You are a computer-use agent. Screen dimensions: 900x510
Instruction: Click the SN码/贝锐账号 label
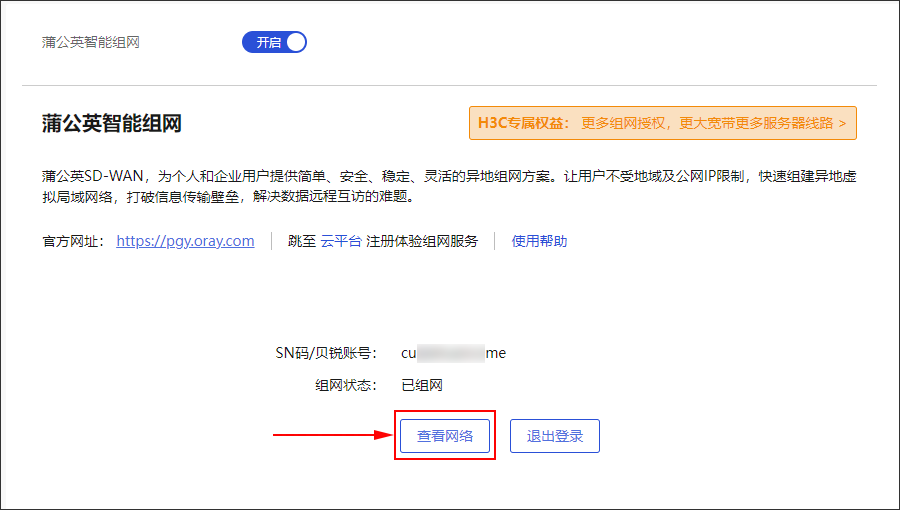click(326, 353)
